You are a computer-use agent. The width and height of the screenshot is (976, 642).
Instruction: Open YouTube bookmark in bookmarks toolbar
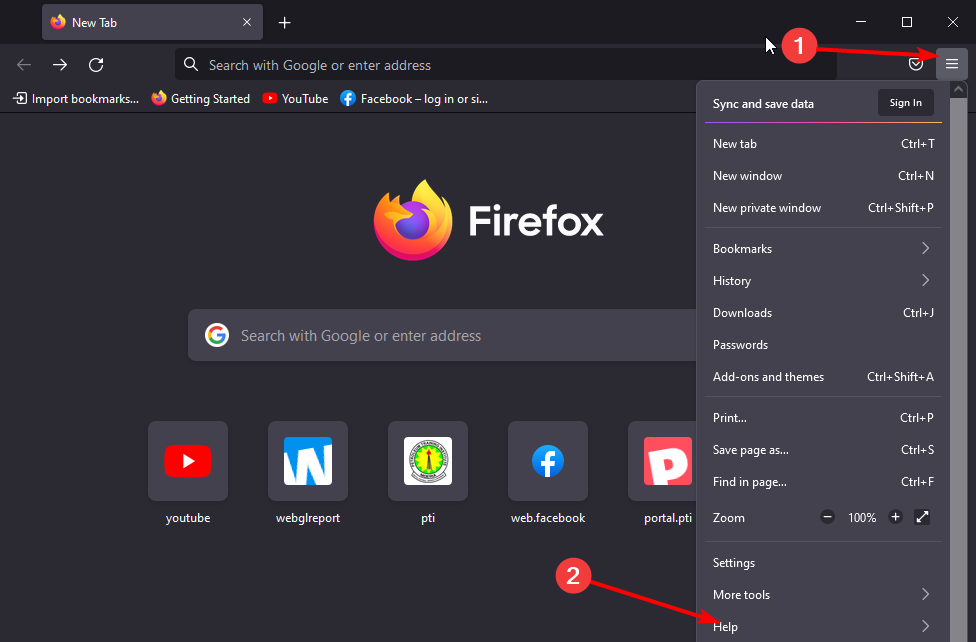pos(295,98)
